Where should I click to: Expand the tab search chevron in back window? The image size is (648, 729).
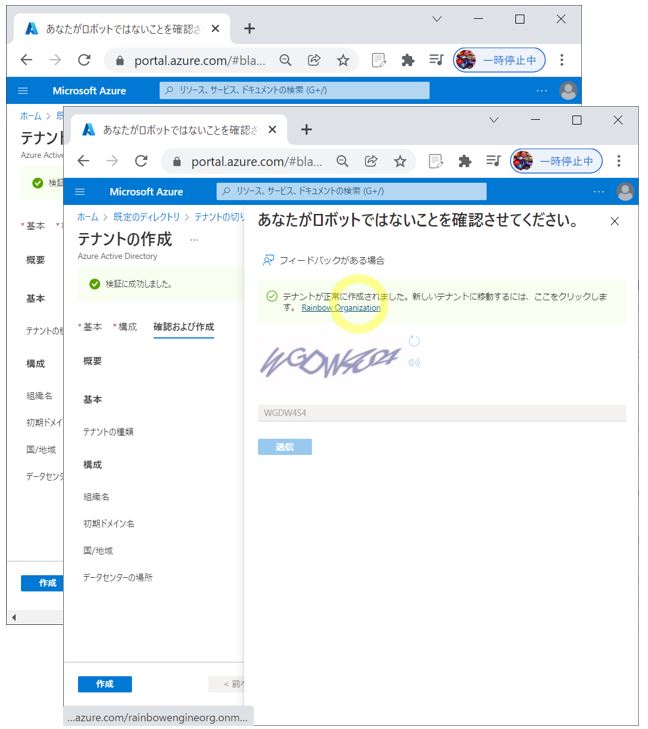[437, 19]
